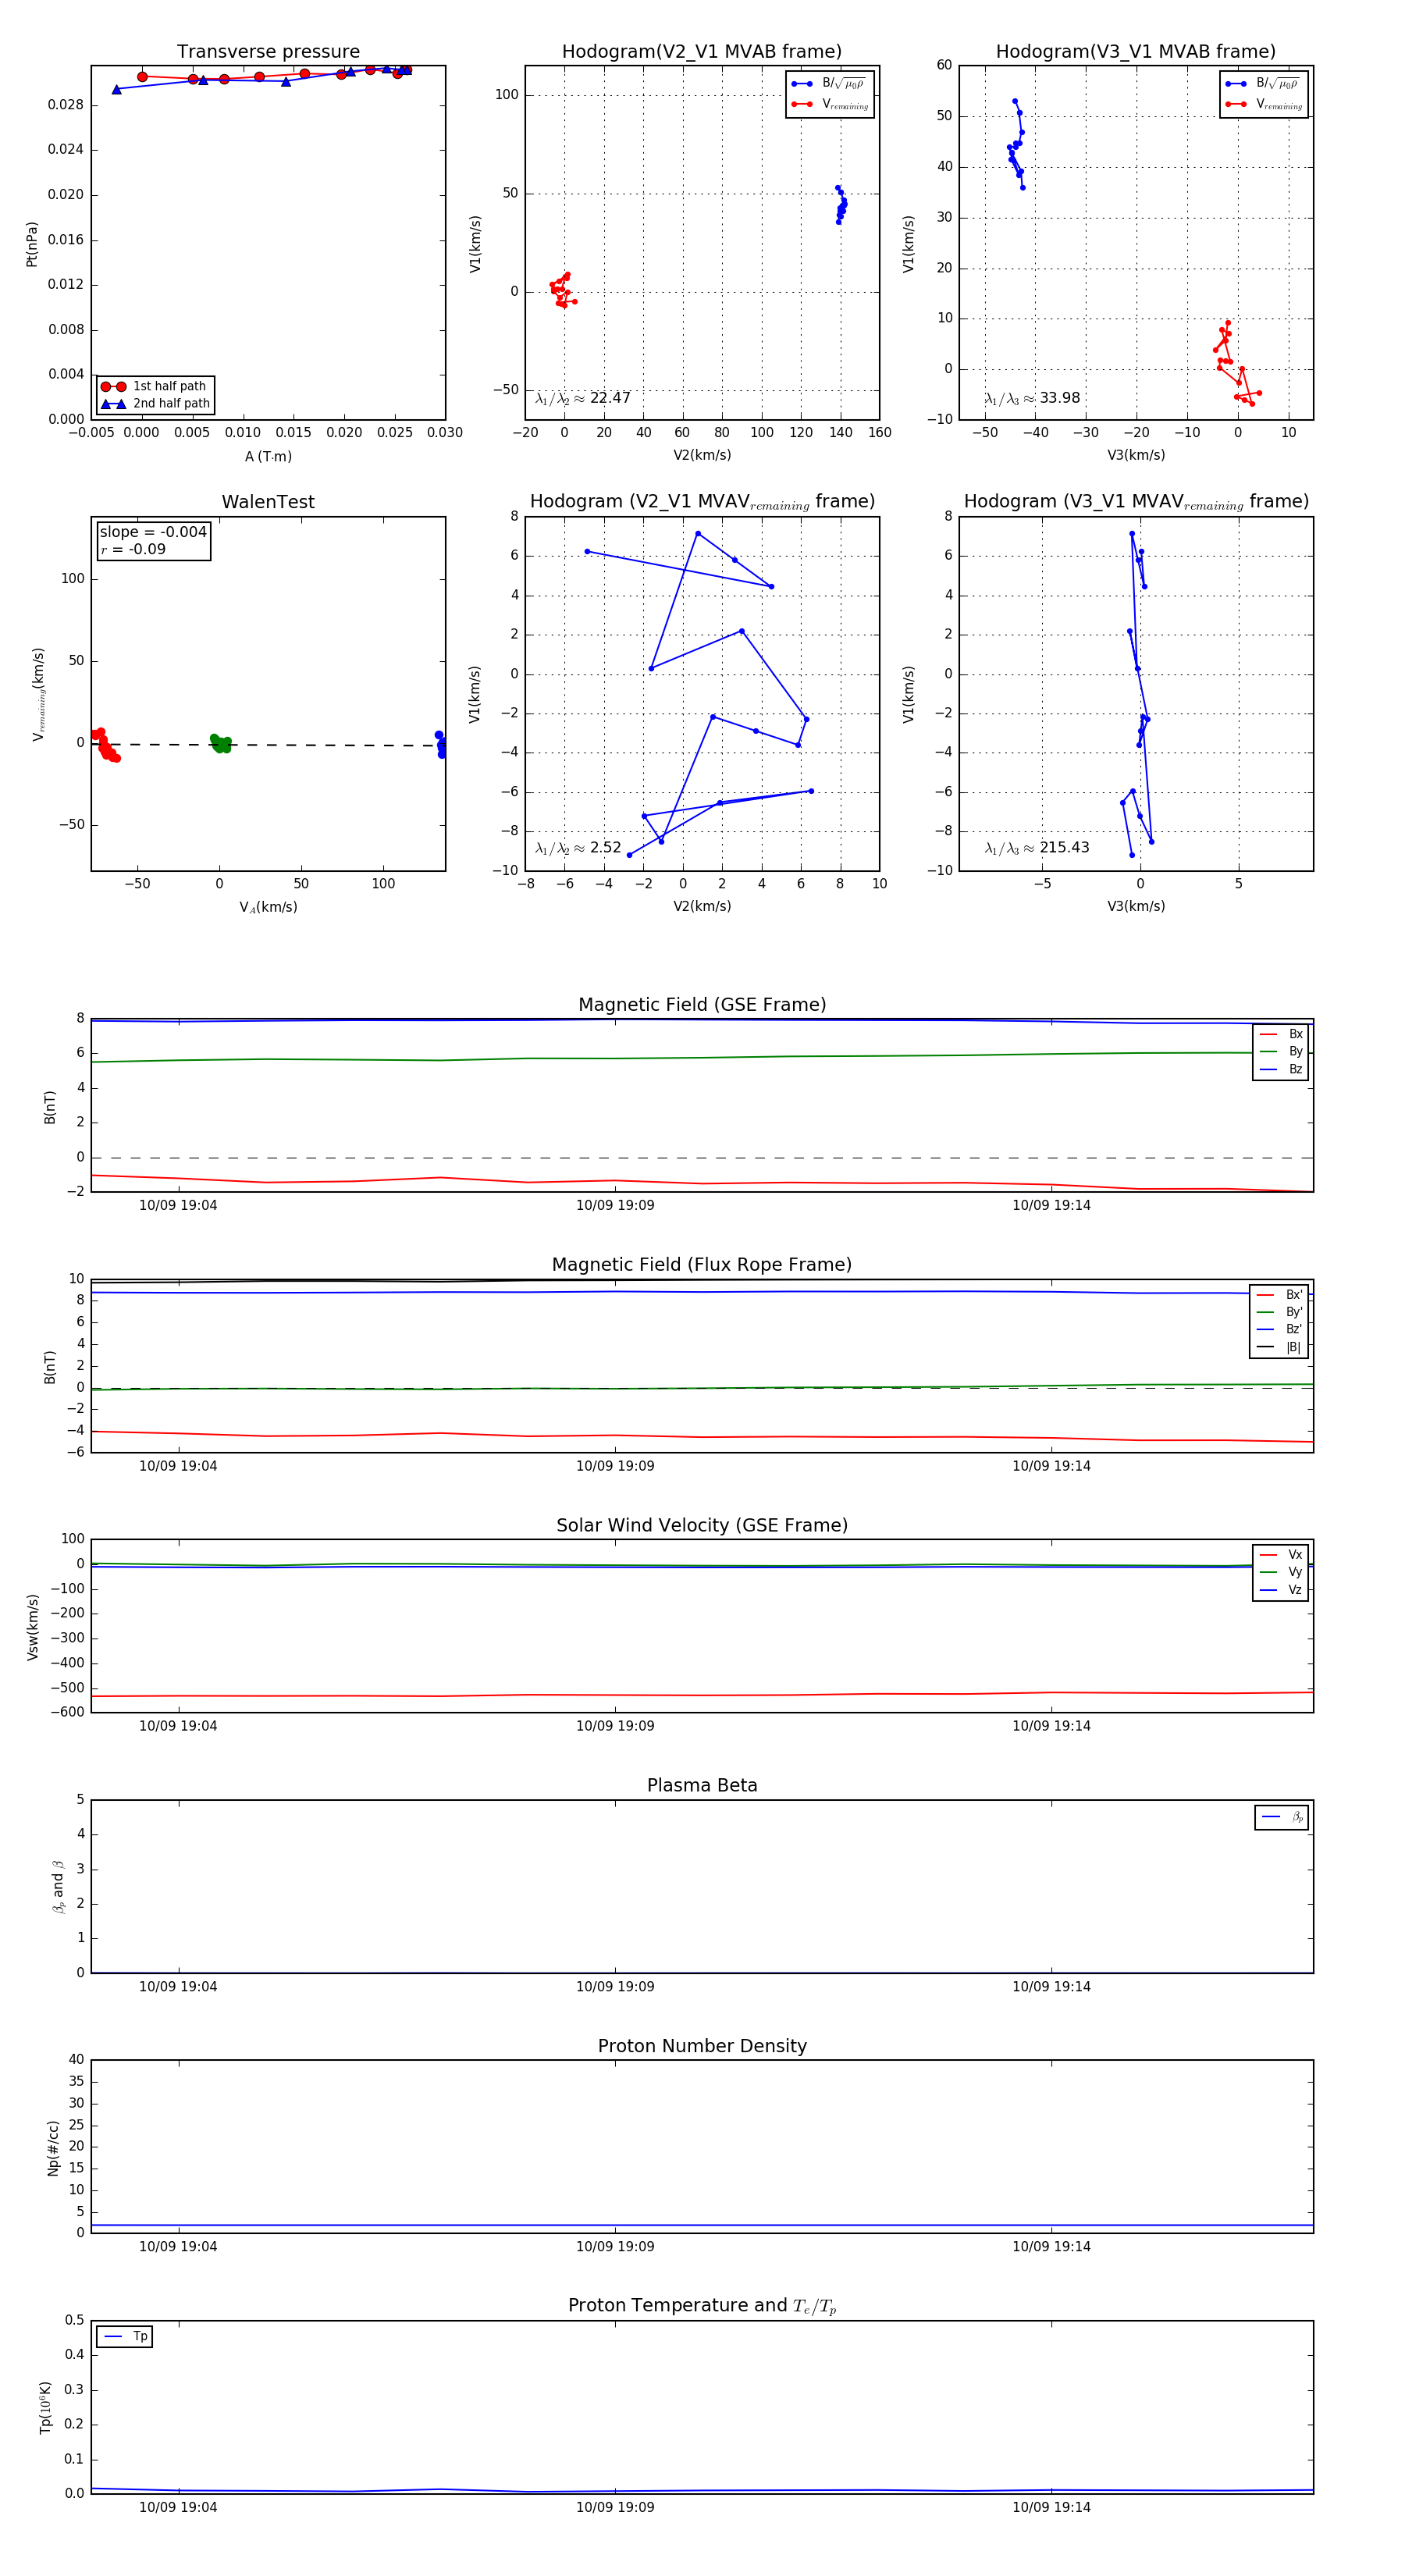Click the "Proton Number Density" title

702,2046
